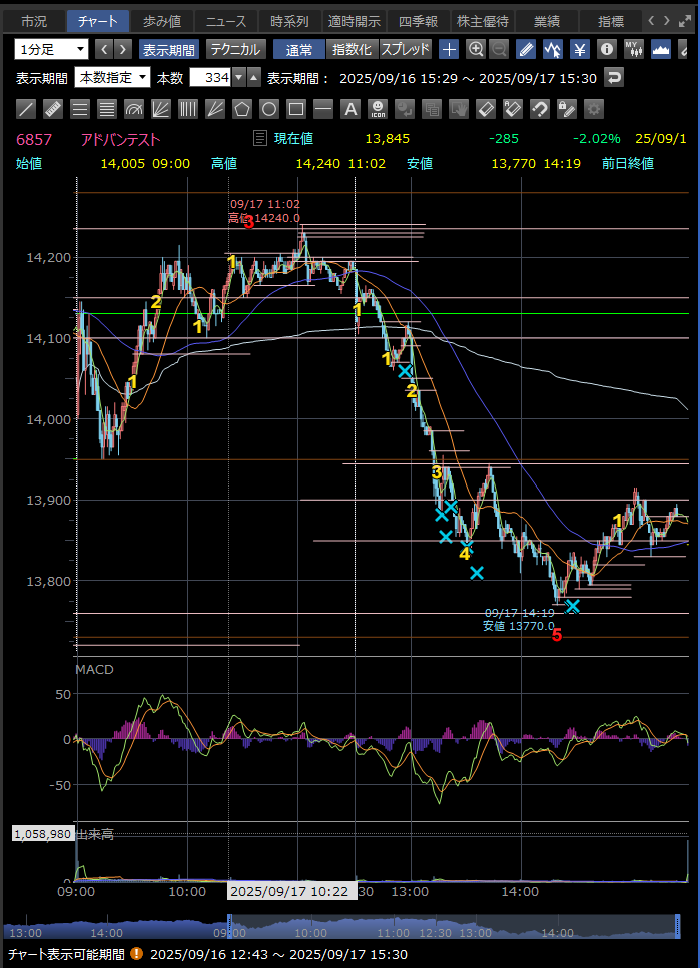
Task: Enable 指数化 display mode
Action: 353,49
